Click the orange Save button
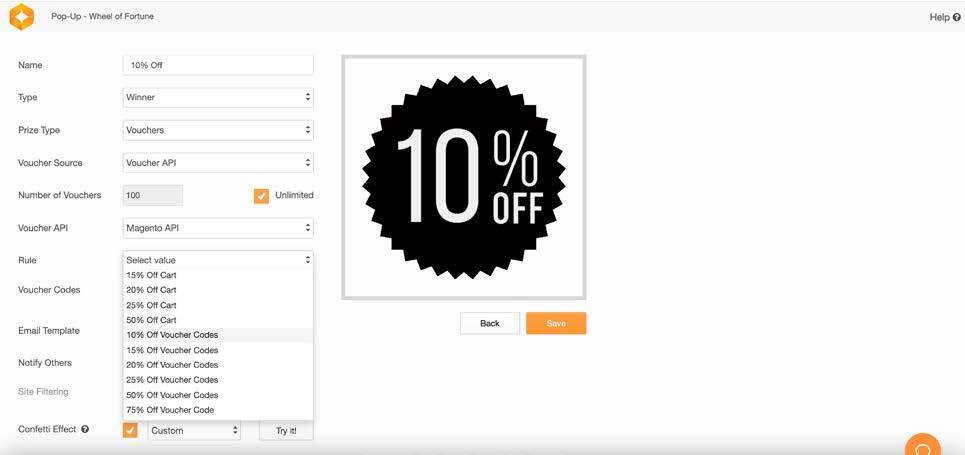Image resolution: width=965 pixels, height=455 pixels. pyautogui.click(x=556, y=323)
